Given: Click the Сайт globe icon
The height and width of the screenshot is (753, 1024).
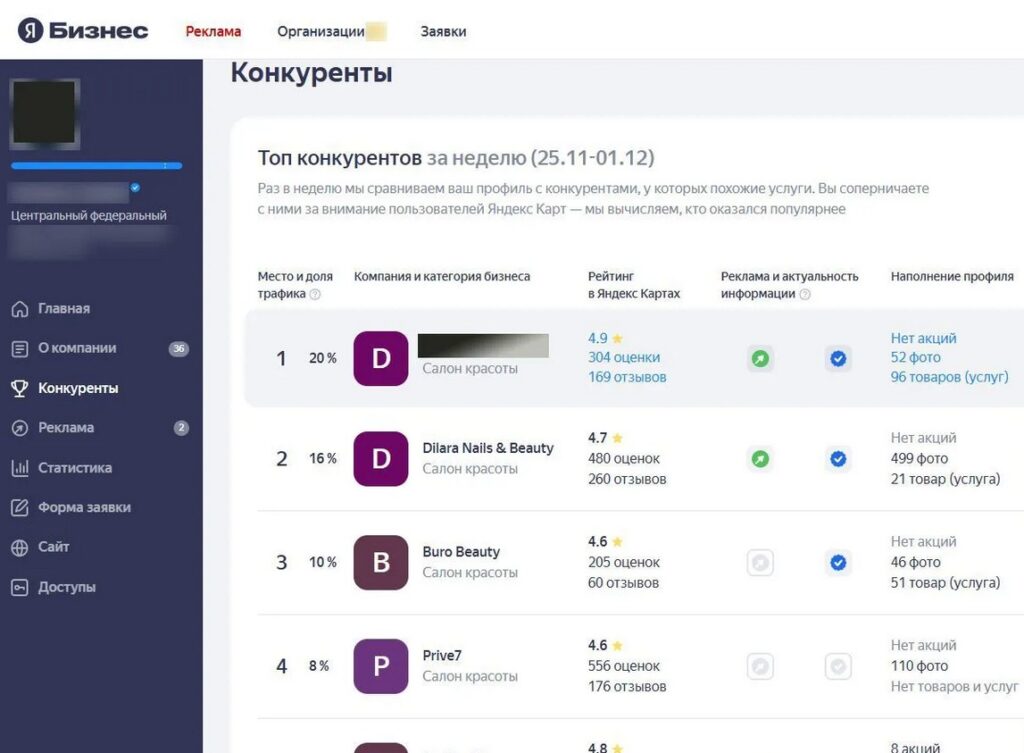Looking at the screenshot, I should tap(19, 548).
